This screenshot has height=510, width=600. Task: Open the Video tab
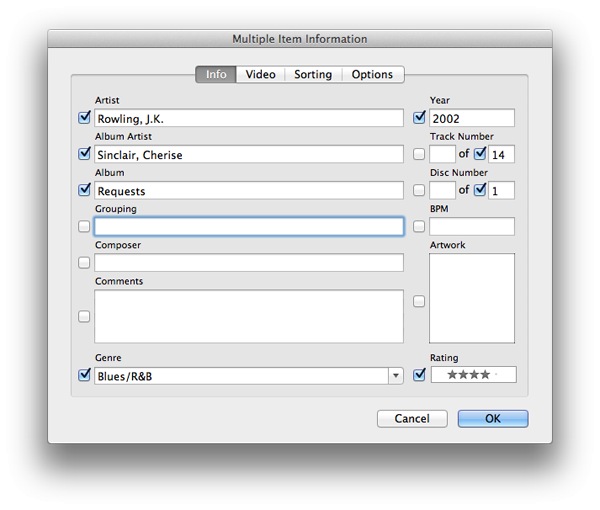260,74
